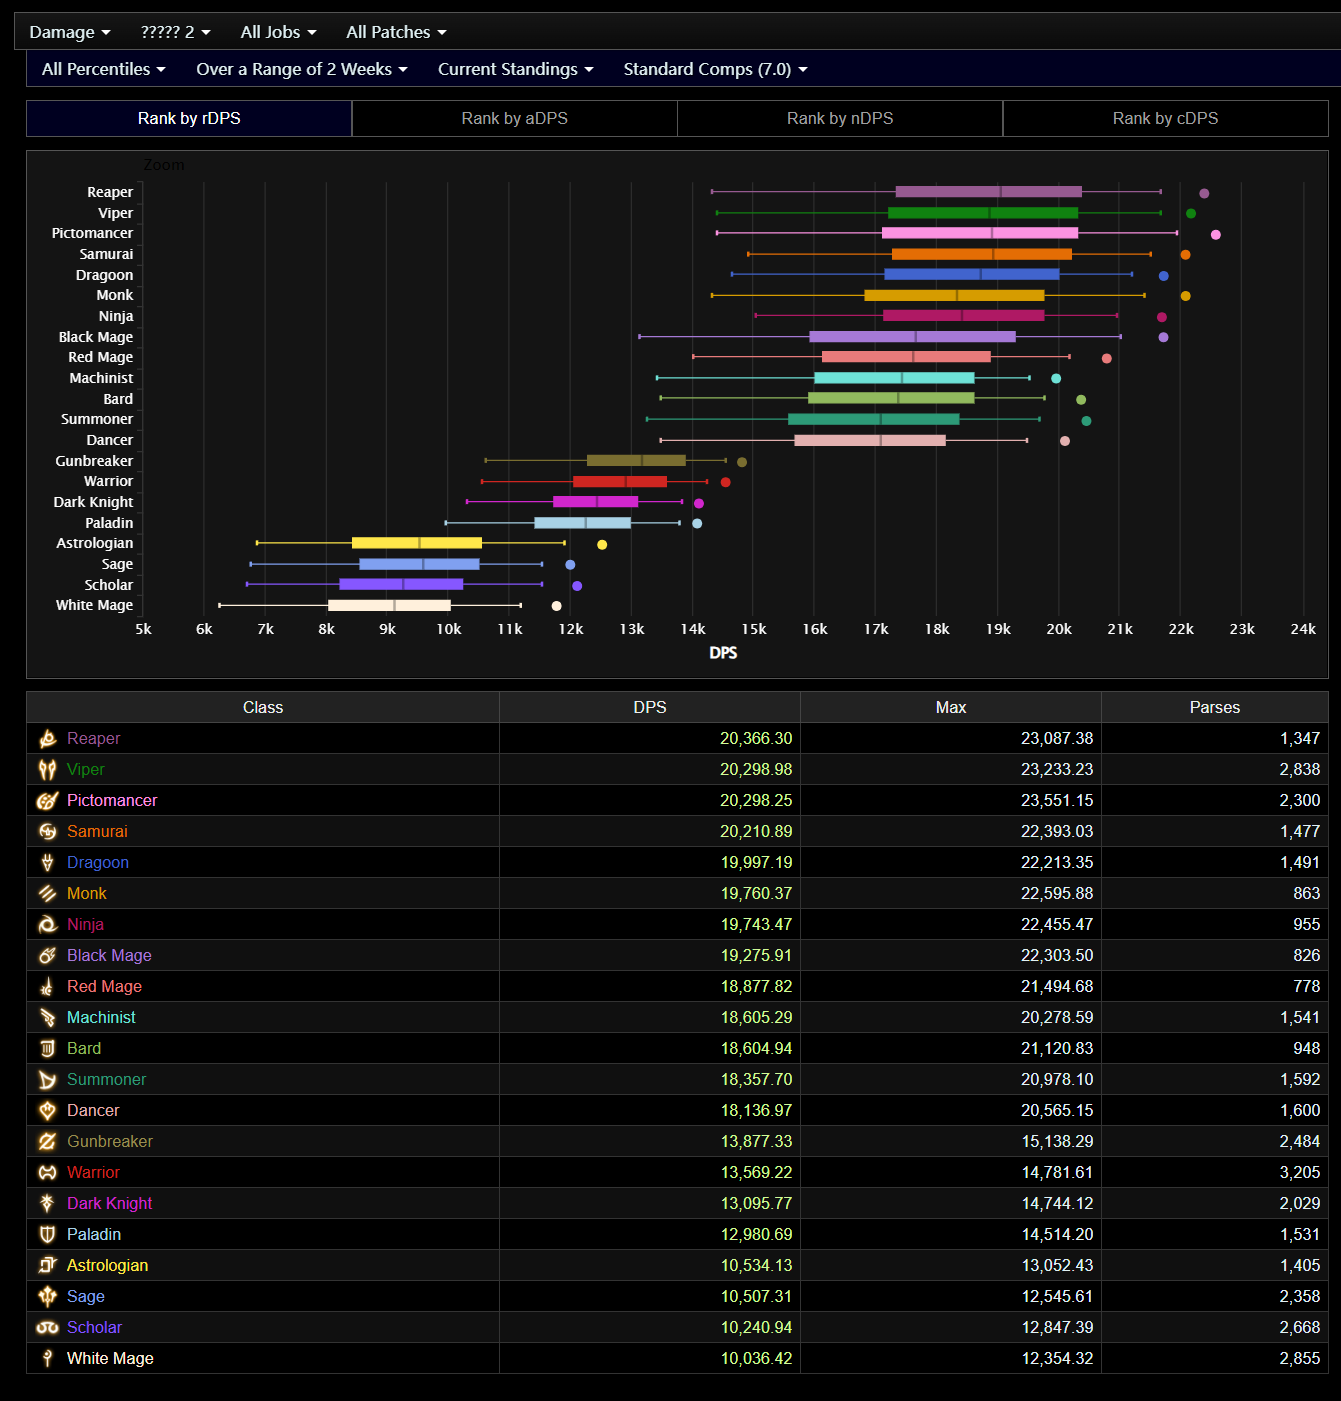Click the Scholar job icon

coord(47,1328)
